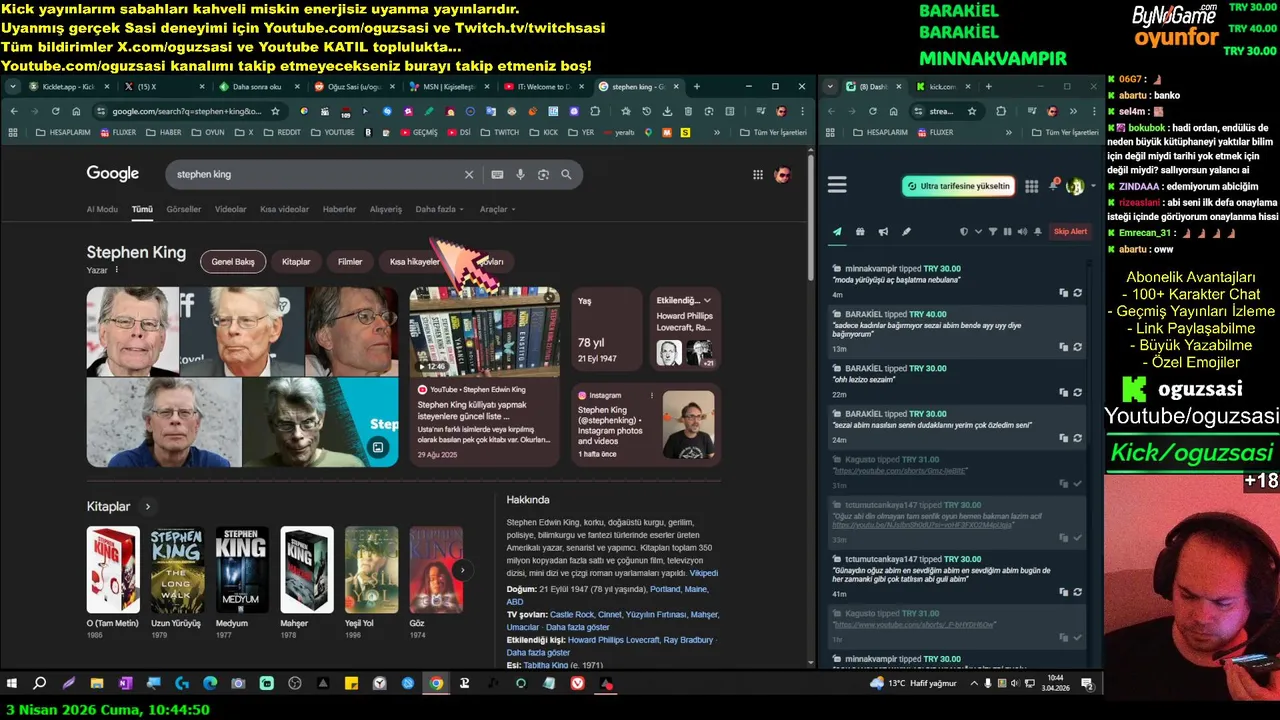1280x720 pixels.
Task: Switch to the Görseller results tab
Action: click(x=183, y=209)
